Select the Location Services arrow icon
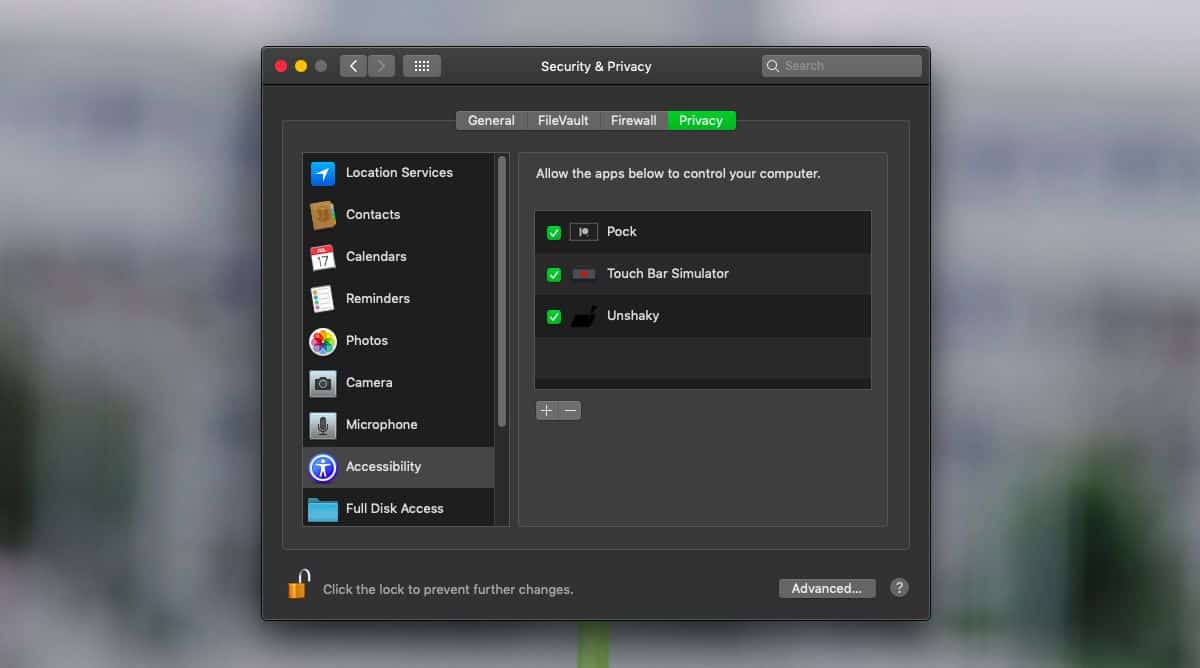1200x668 pixels. (322, 174)
